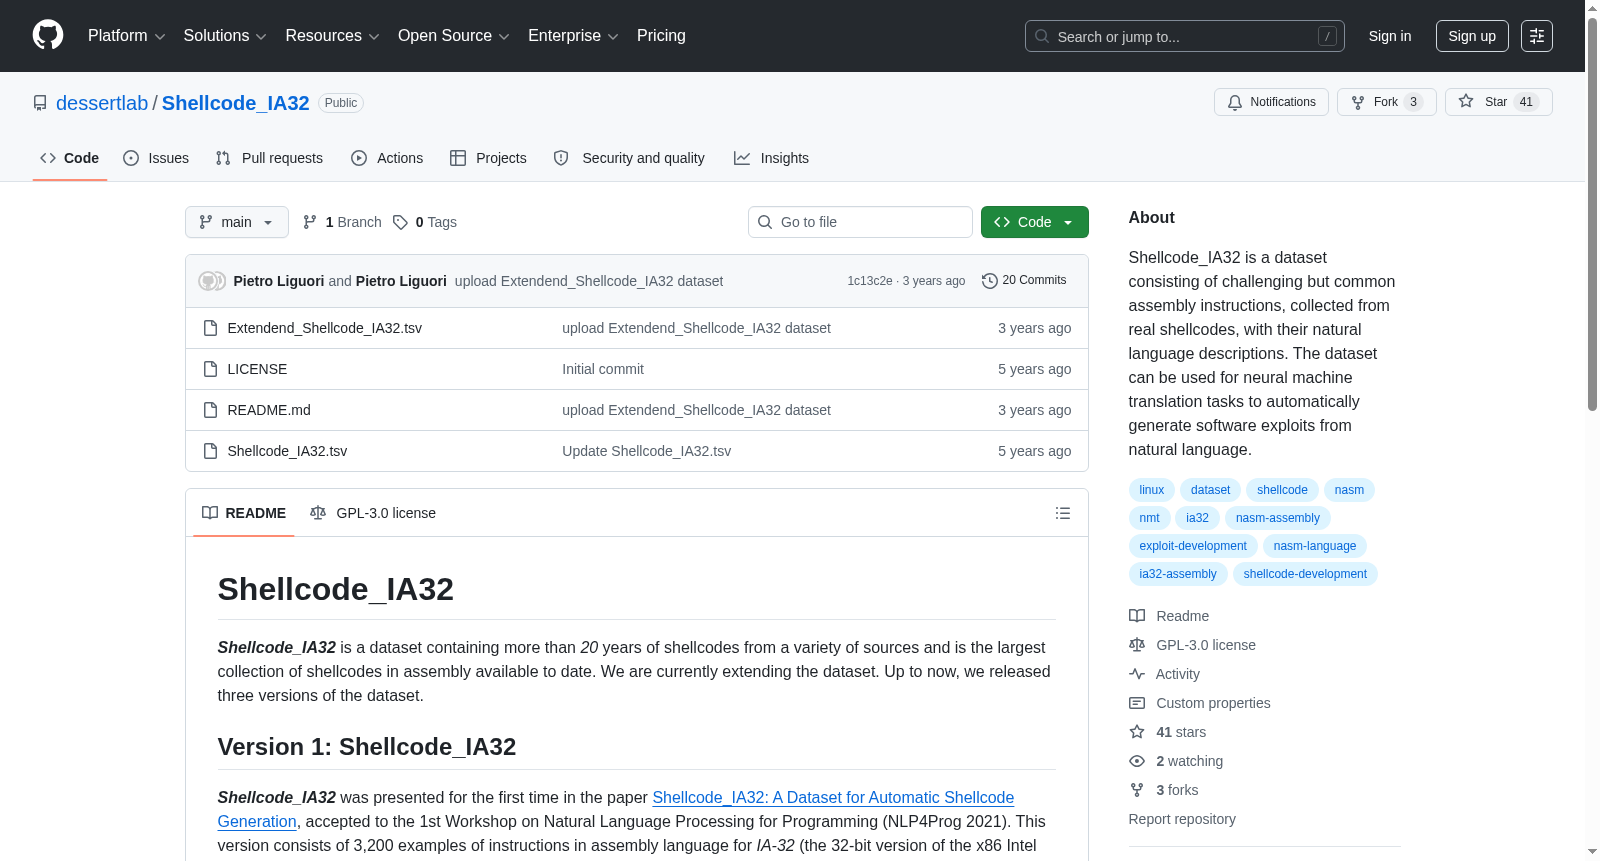Open commit hash 1c13c2e
Viewport: 1600px width, 861px height.
tap(870, 281)
